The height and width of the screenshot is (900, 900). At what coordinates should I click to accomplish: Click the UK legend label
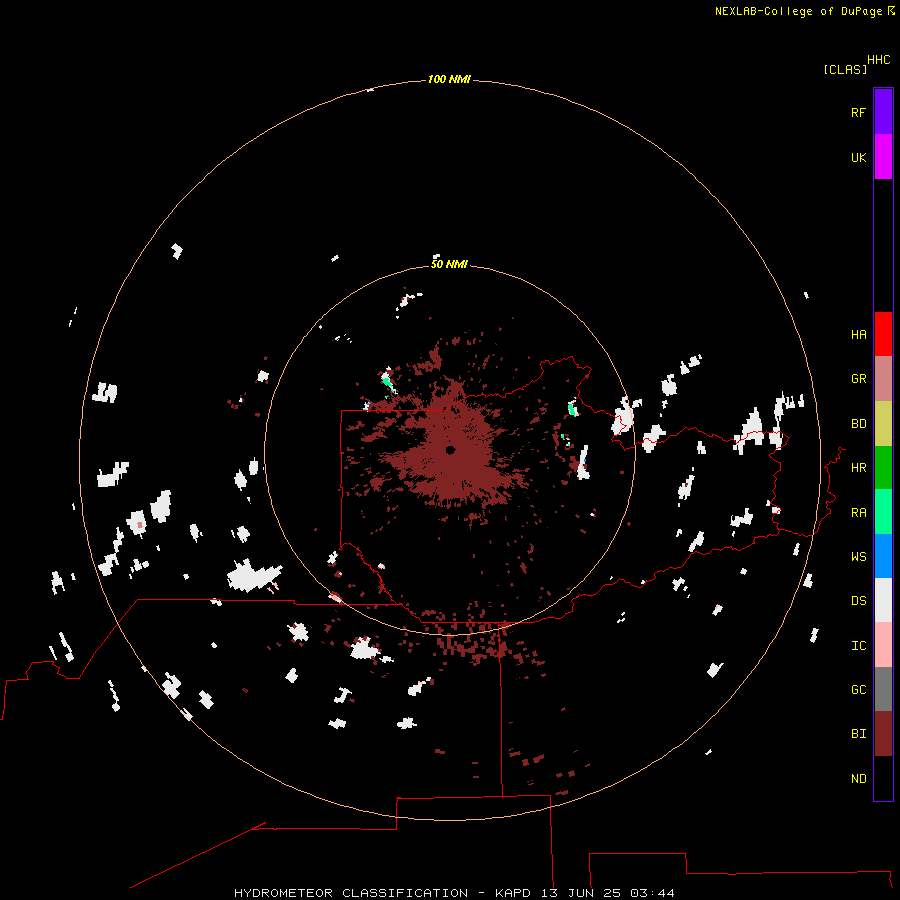(x=858, y=157)
